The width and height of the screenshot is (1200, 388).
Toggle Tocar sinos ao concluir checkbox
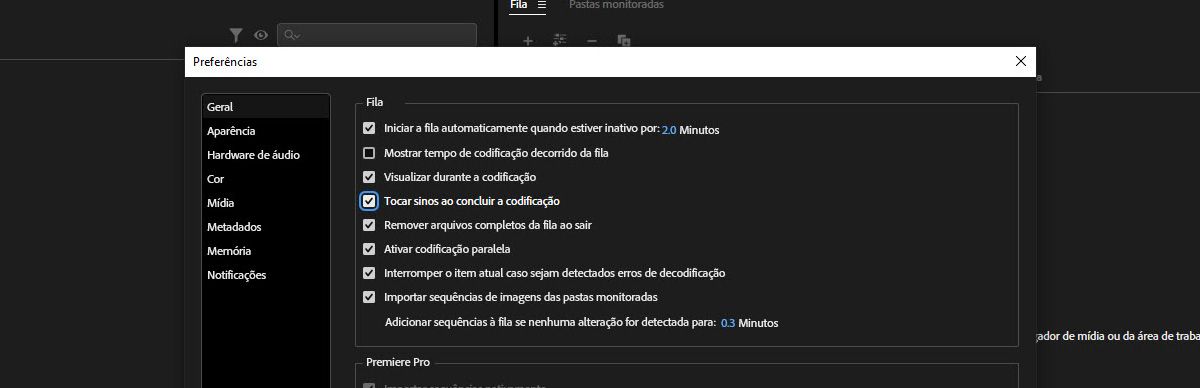click(x=369, y=201)
